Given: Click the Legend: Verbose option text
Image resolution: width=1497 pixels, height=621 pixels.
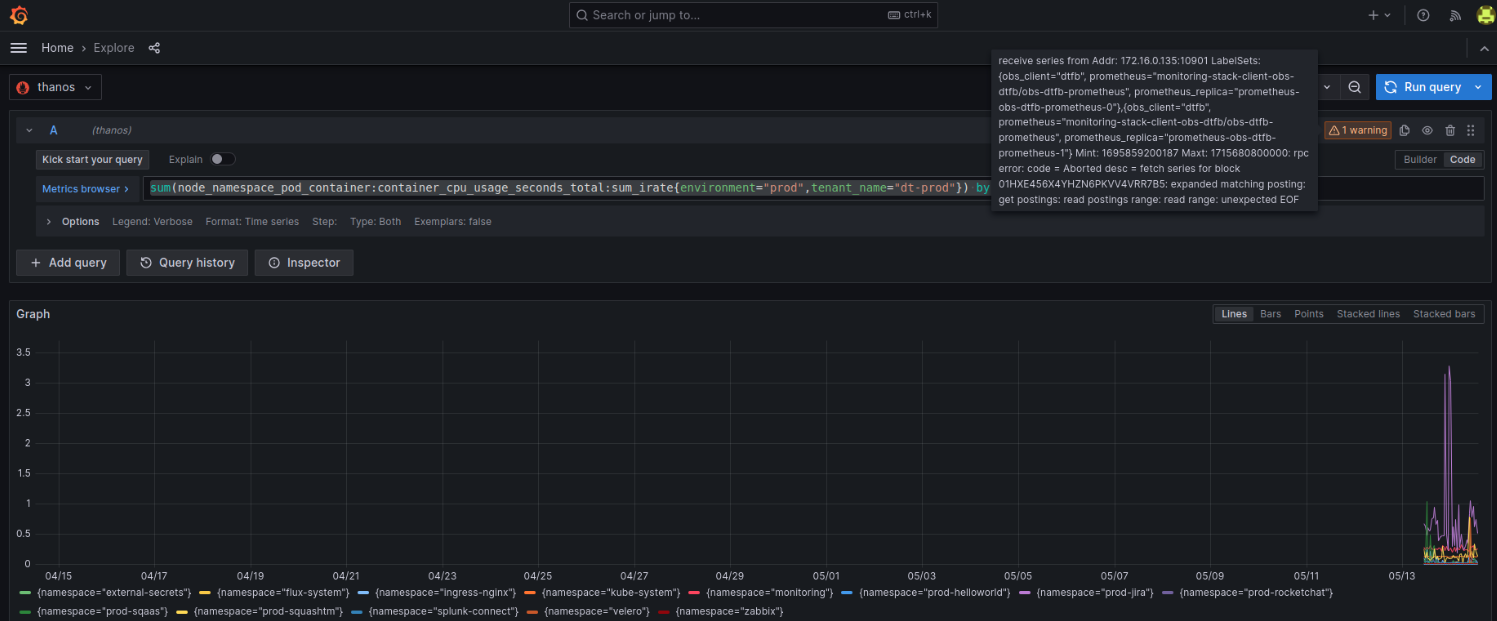Looking at the screenshot, I should 152,222.
